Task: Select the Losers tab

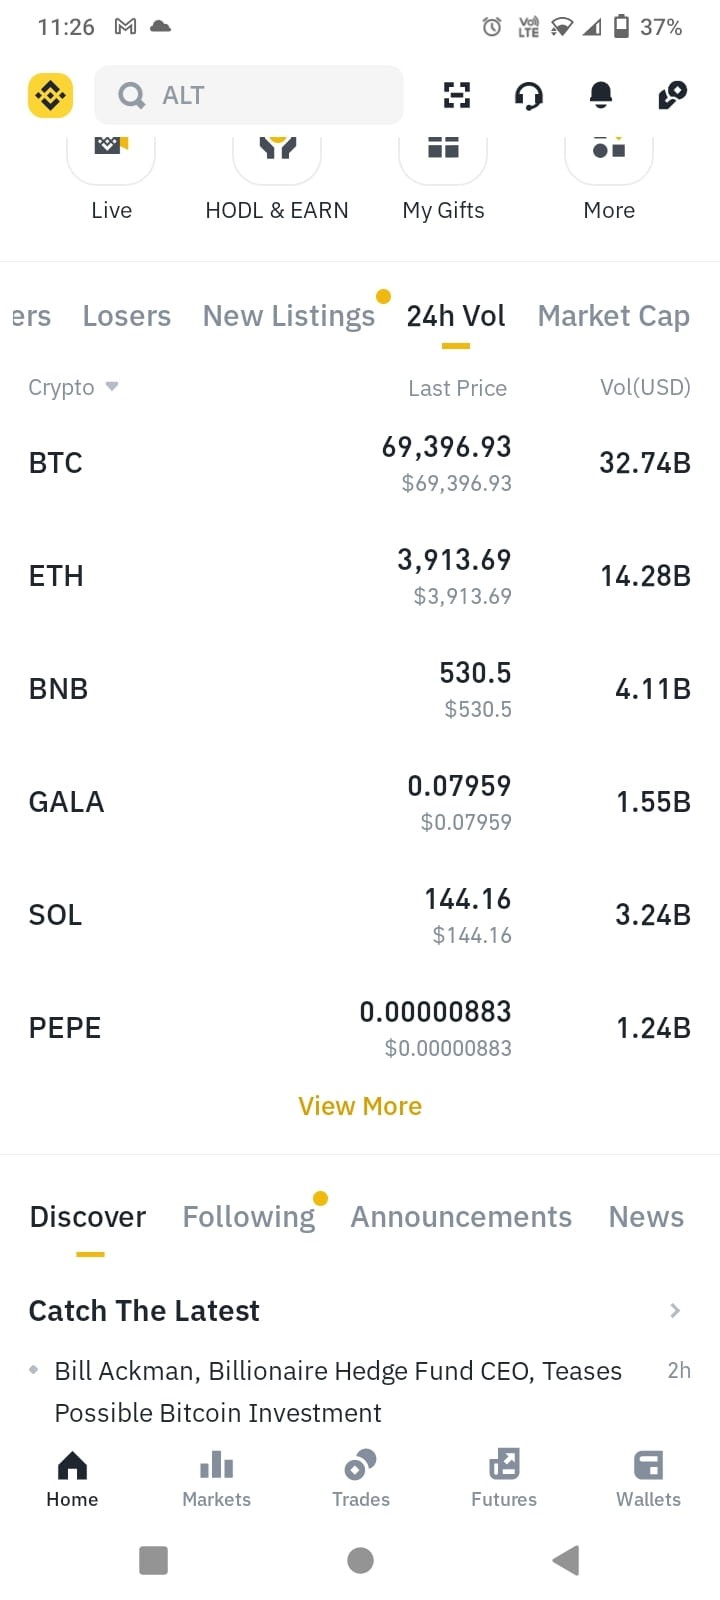Action: pos(127,316)
